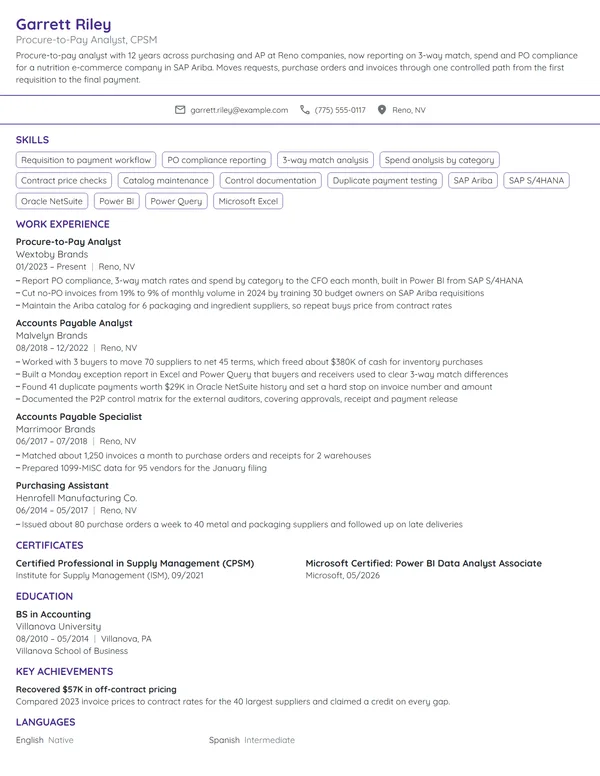Click the bullet about 41 duplicate payments
Screen dimensions: 600x776
(x=254, y=387)
